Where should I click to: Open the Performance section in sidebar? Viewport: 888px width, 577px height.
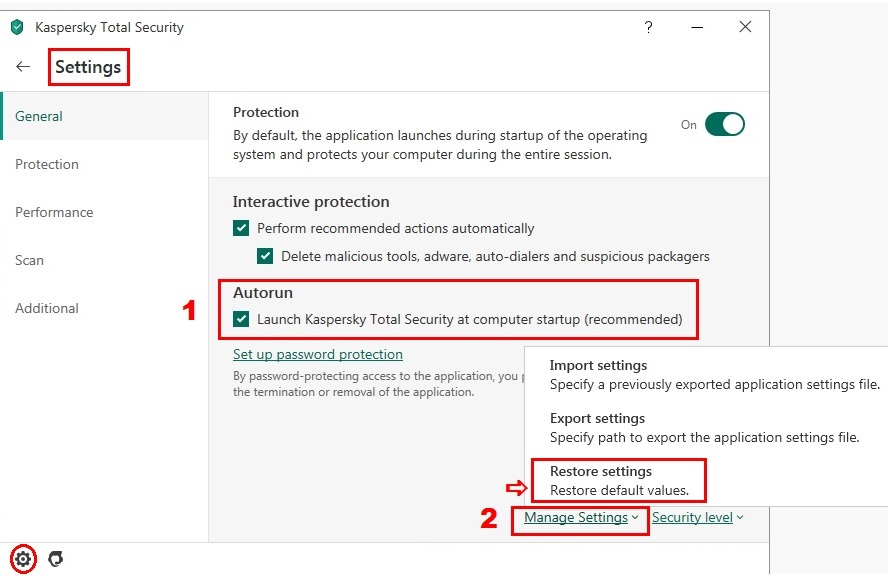[54, 212]
